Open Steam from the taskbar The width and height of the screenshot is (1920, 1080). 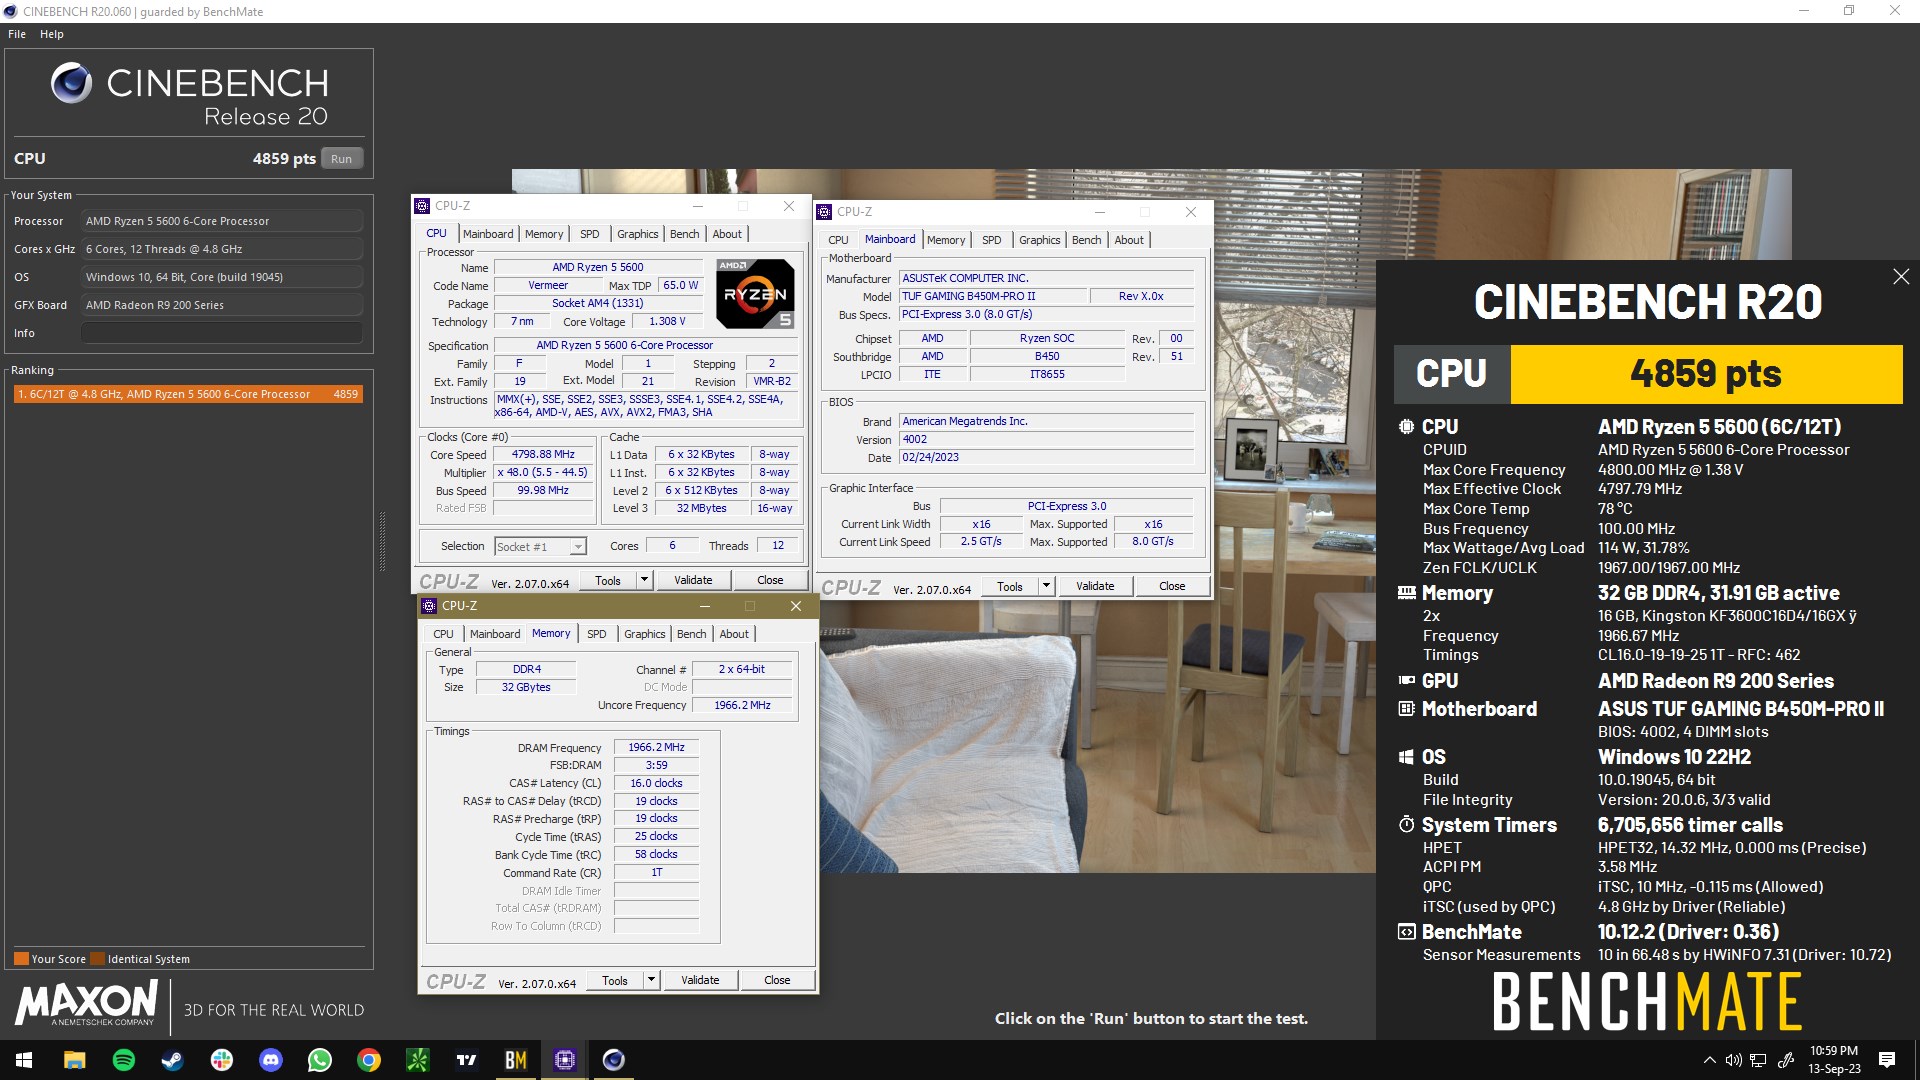coord(173,1060)
